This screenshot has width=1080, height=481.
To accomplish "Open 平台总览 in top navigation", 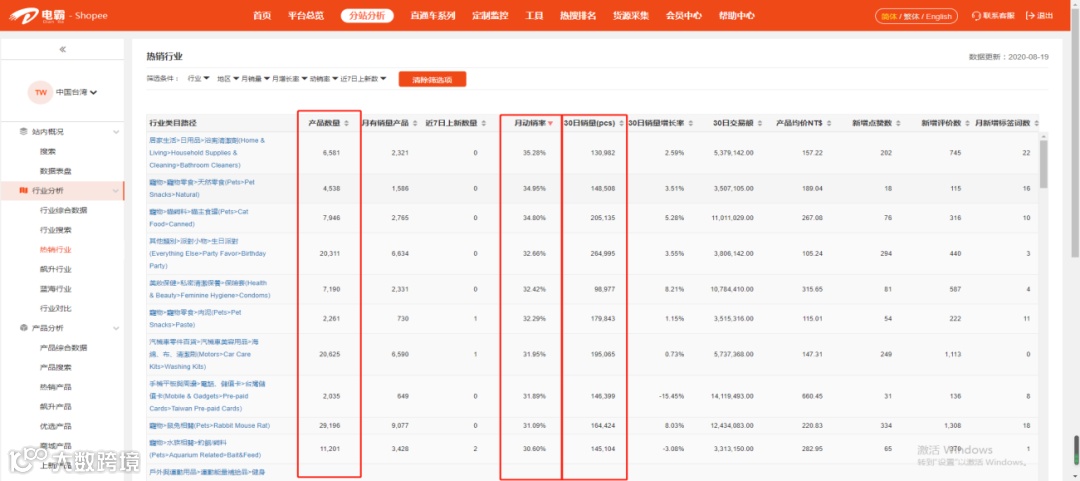I will [306, 16].
